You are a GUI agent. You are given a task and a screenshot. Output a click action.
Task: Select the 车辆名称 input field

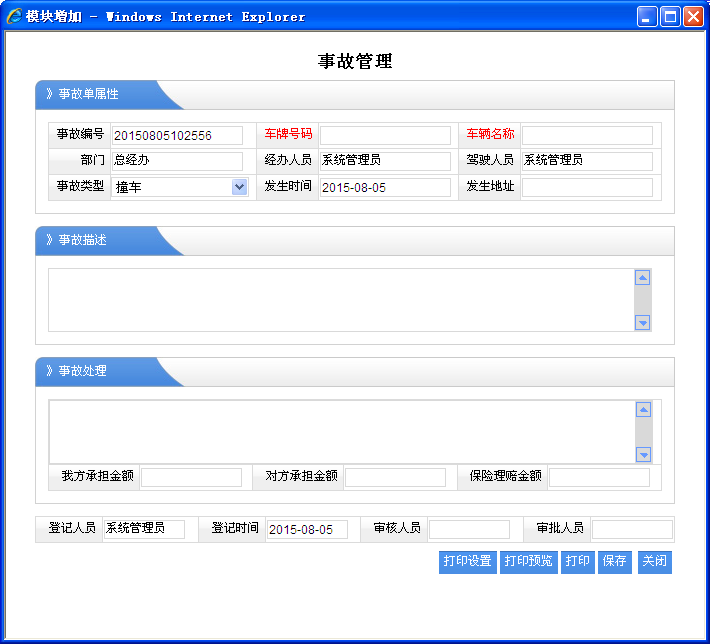[x=587, y=135]
